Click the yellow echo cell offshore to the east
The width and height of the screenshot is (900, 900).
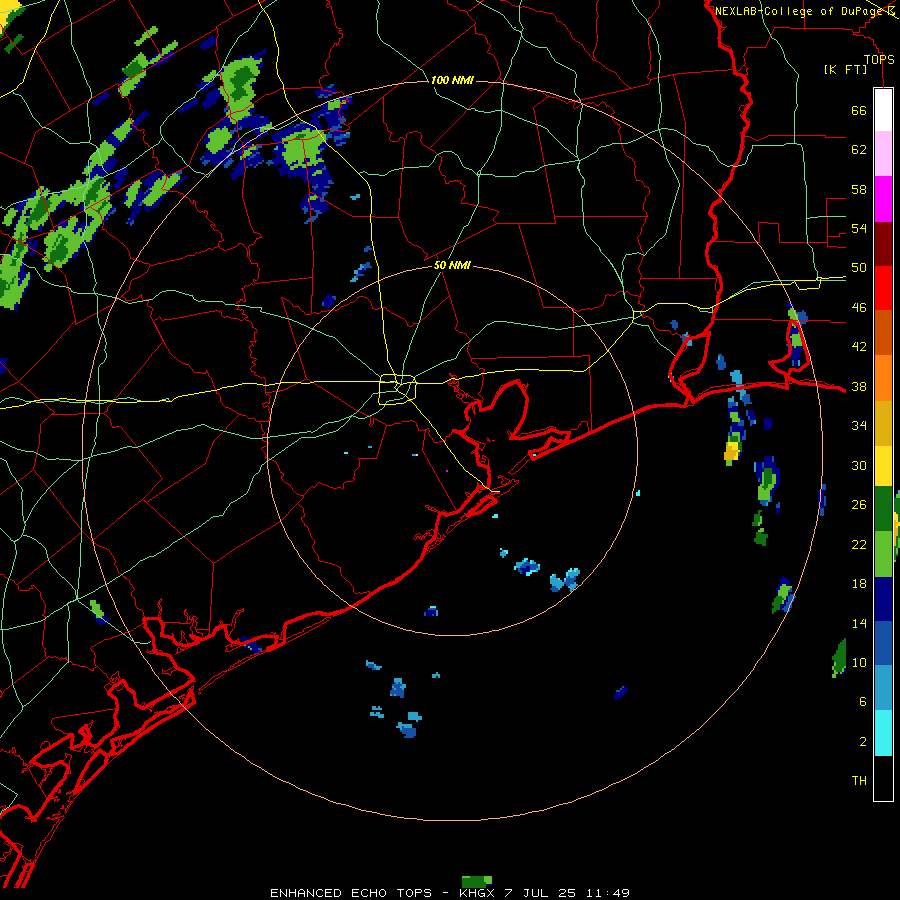731,451
